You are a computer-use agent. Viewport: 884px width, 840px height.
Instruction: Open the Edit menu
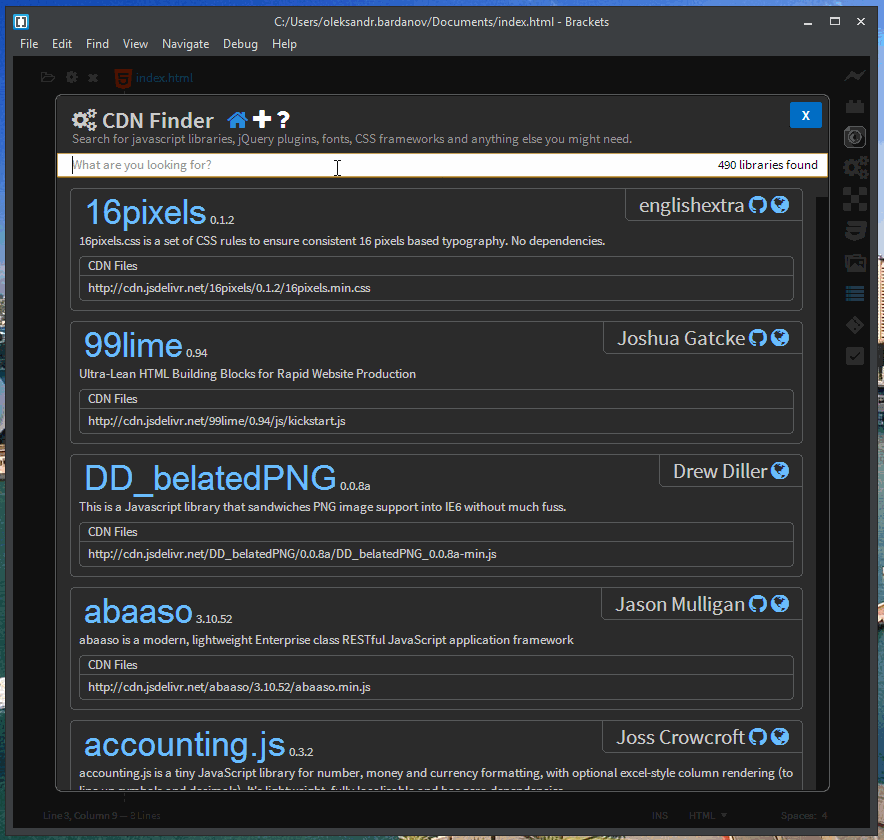[x=62, y=44]
